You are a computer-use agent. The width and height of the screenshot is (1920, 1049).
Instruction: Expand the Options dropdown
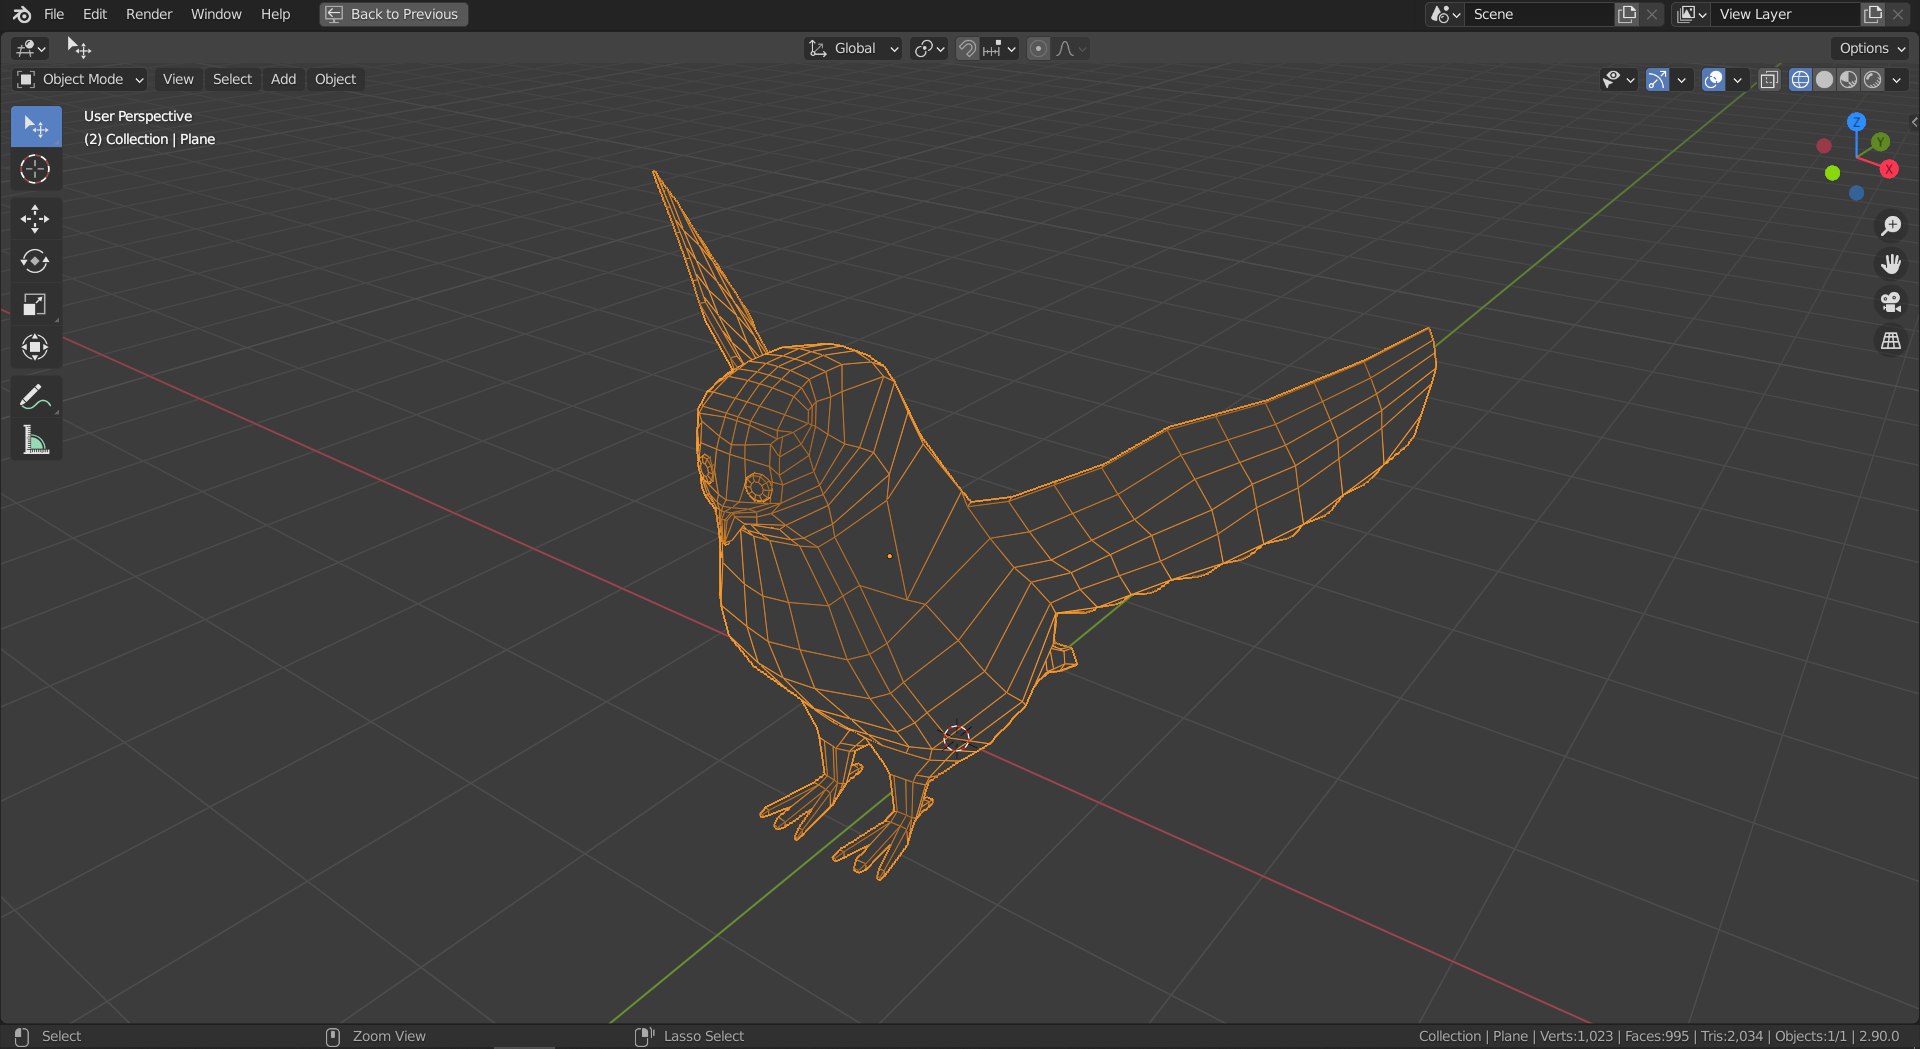pos(1872,48)
